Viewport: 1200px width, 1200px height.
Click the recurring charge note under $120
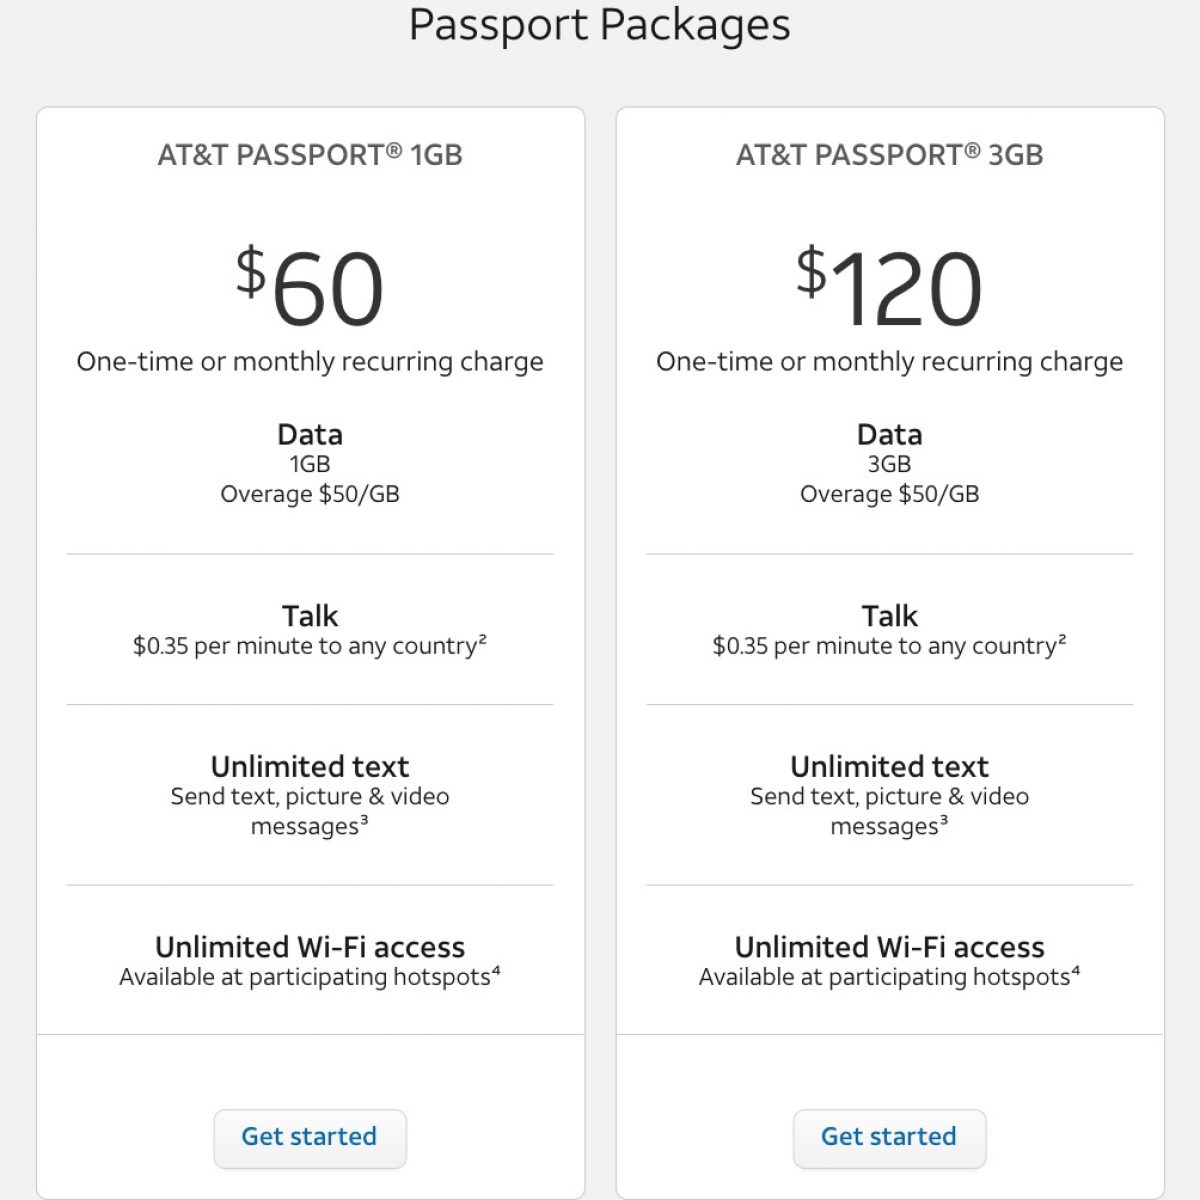[889, 361]
